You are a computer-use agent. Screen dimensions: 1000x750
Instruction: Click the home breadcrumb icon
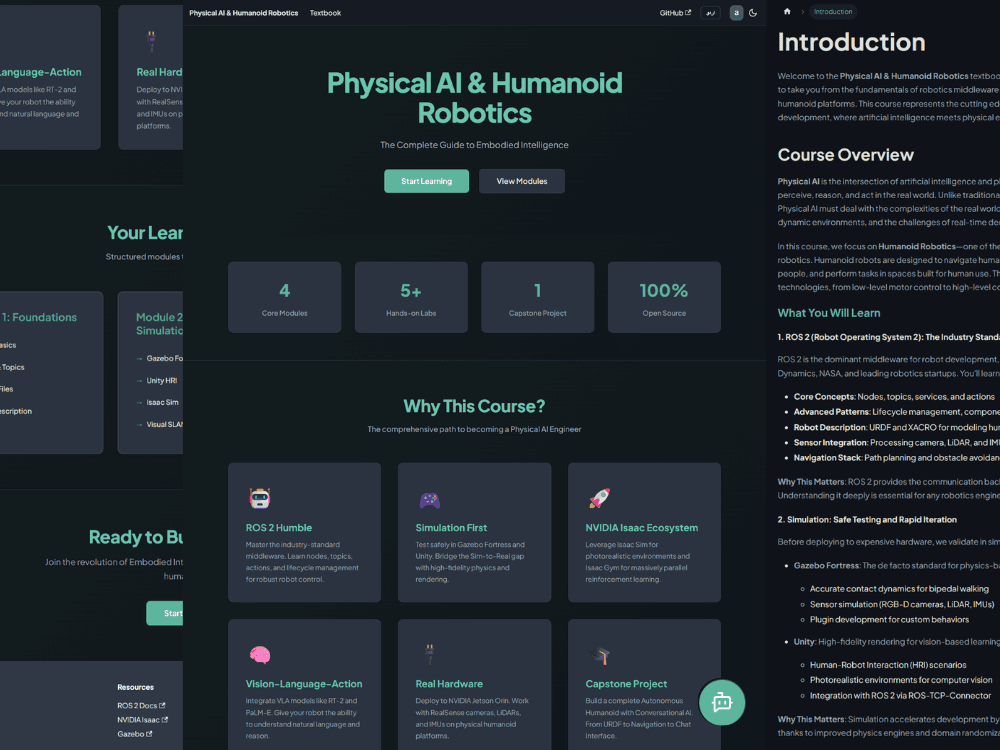pos(787,12)
